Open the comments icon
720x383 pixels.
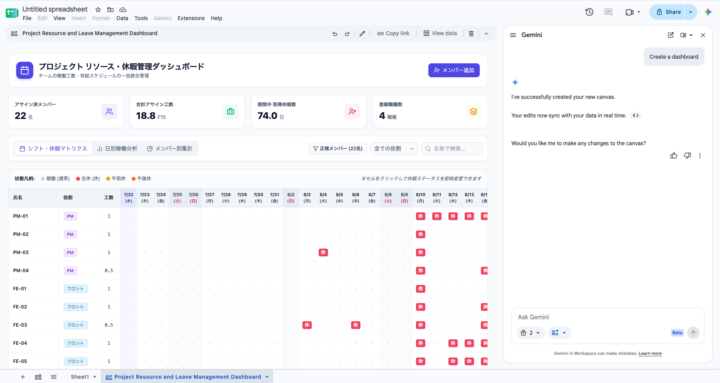[608, 12]
